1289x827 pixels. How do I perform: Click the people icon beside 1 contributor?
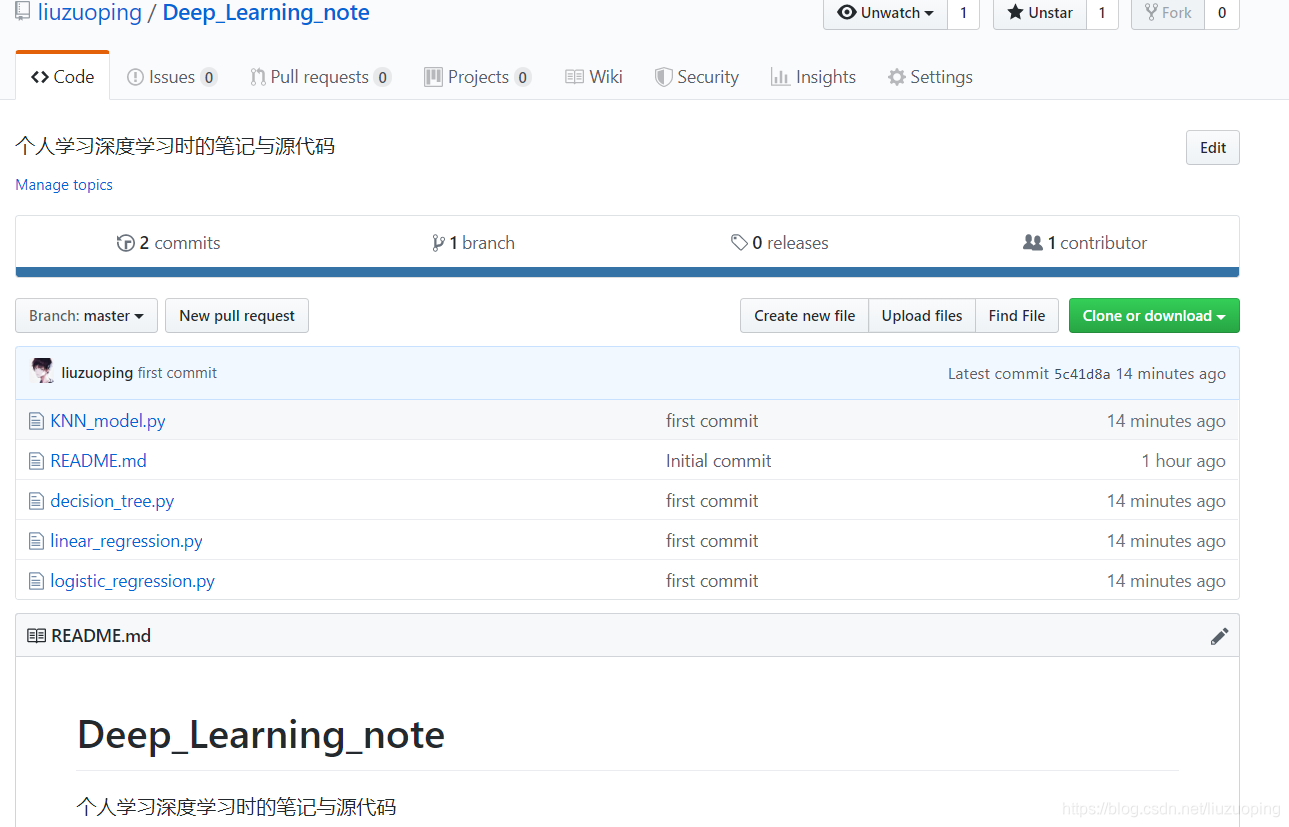pos(1033,243)
